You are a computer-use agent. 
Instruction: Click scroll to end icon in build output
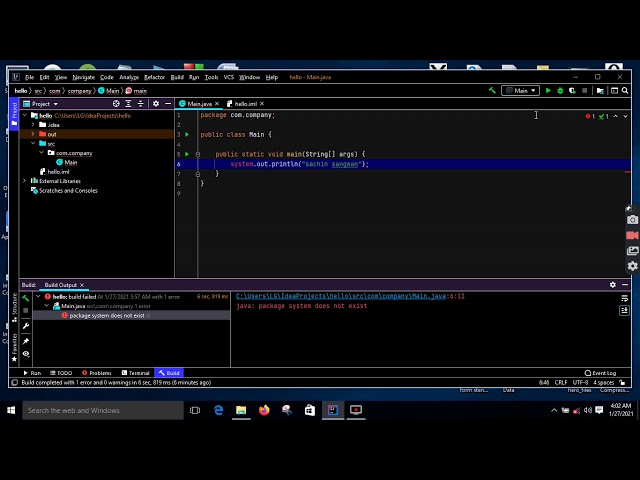tap(624, 311)
